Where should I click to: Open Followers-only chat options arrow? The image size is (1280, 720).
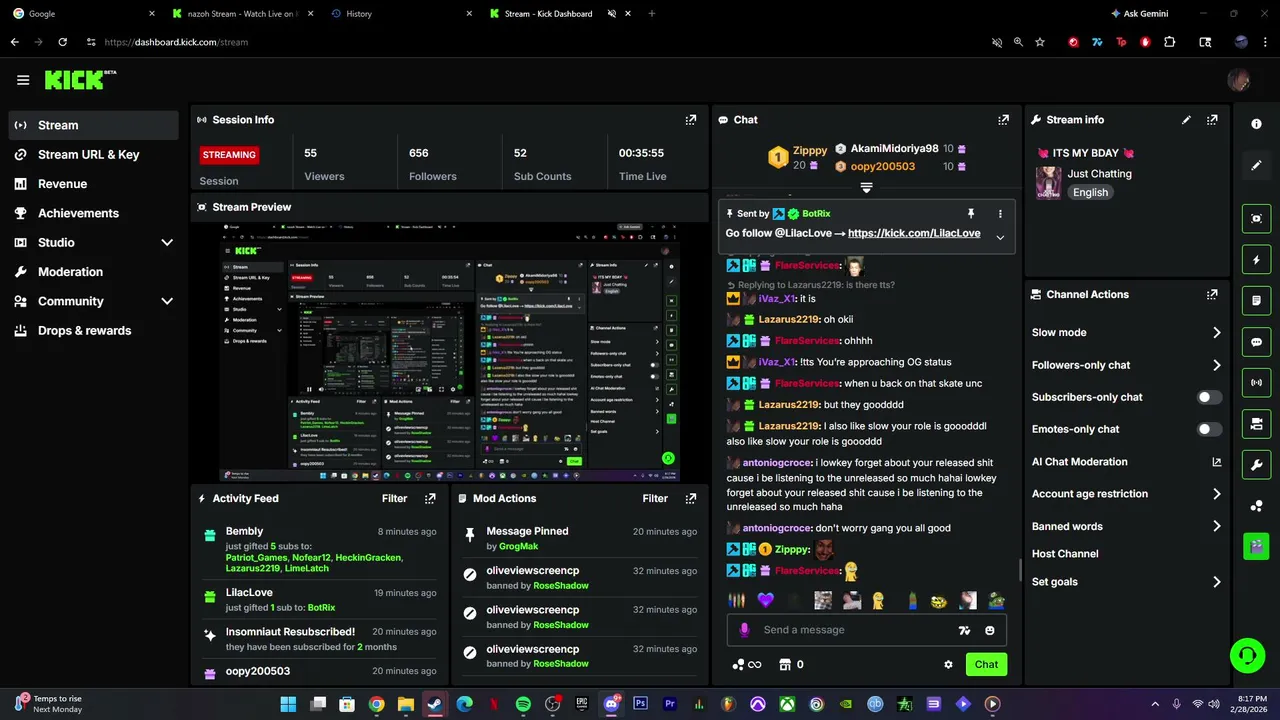pos(1217,365)
